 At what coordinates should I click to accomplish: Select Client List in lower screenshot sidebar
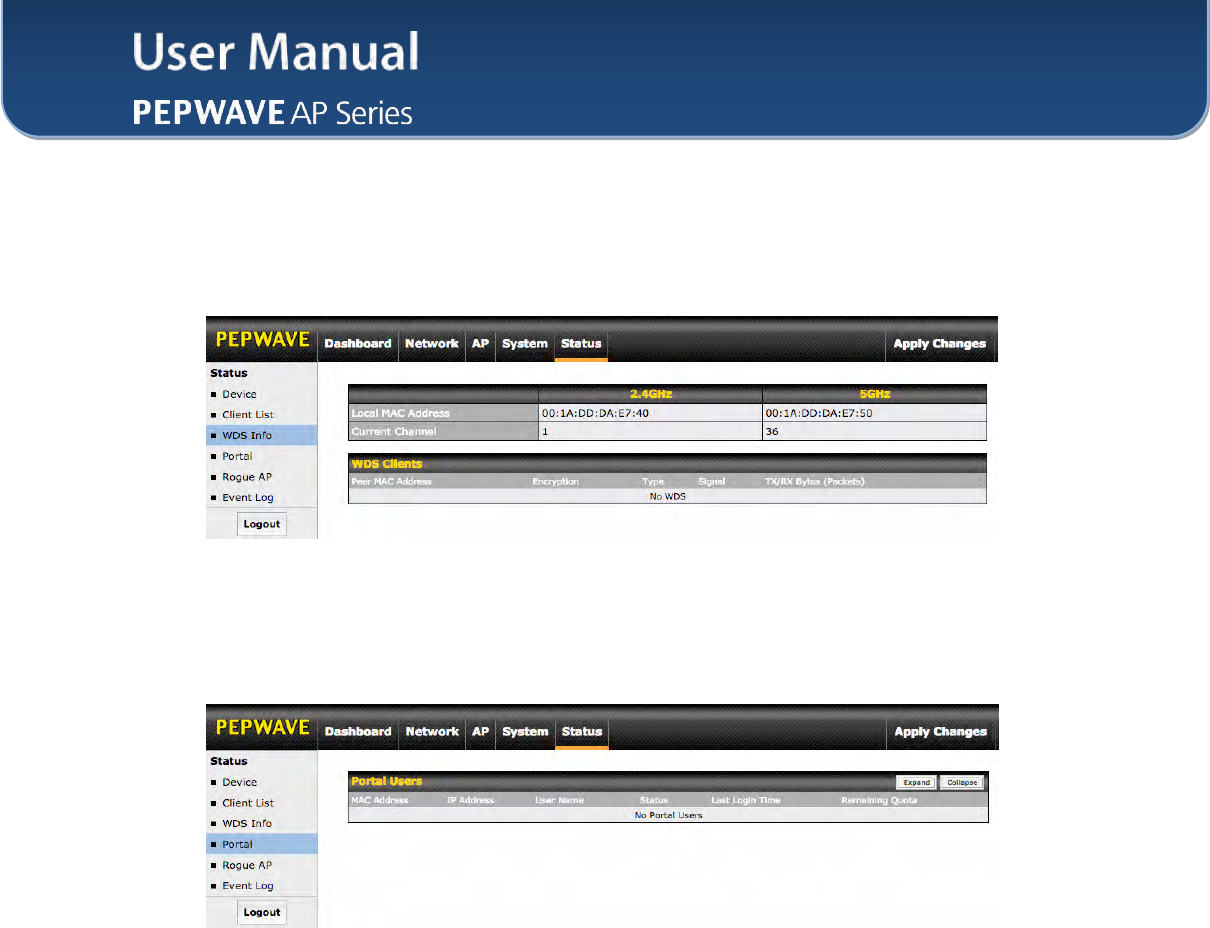248,802
